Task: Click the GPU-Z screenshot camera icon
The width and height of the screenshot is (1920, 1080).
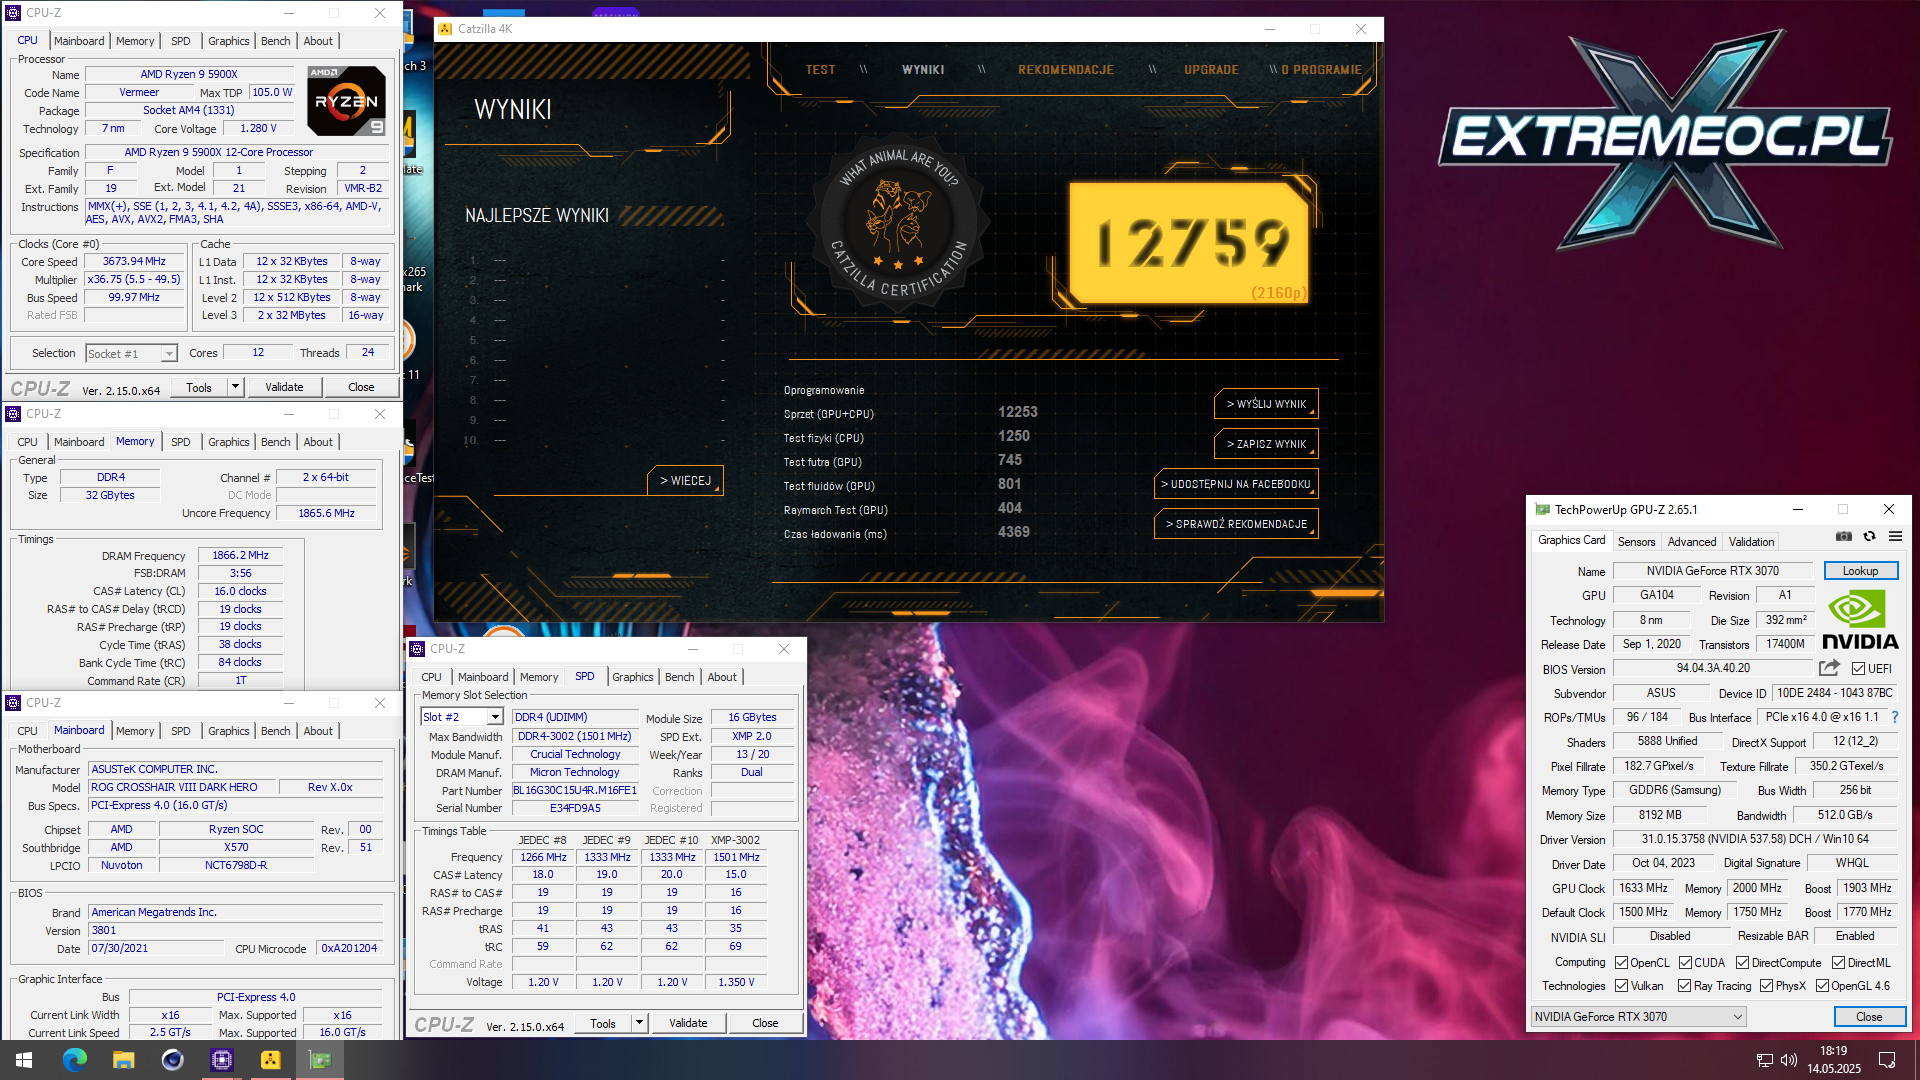Action: [1844, 537]
